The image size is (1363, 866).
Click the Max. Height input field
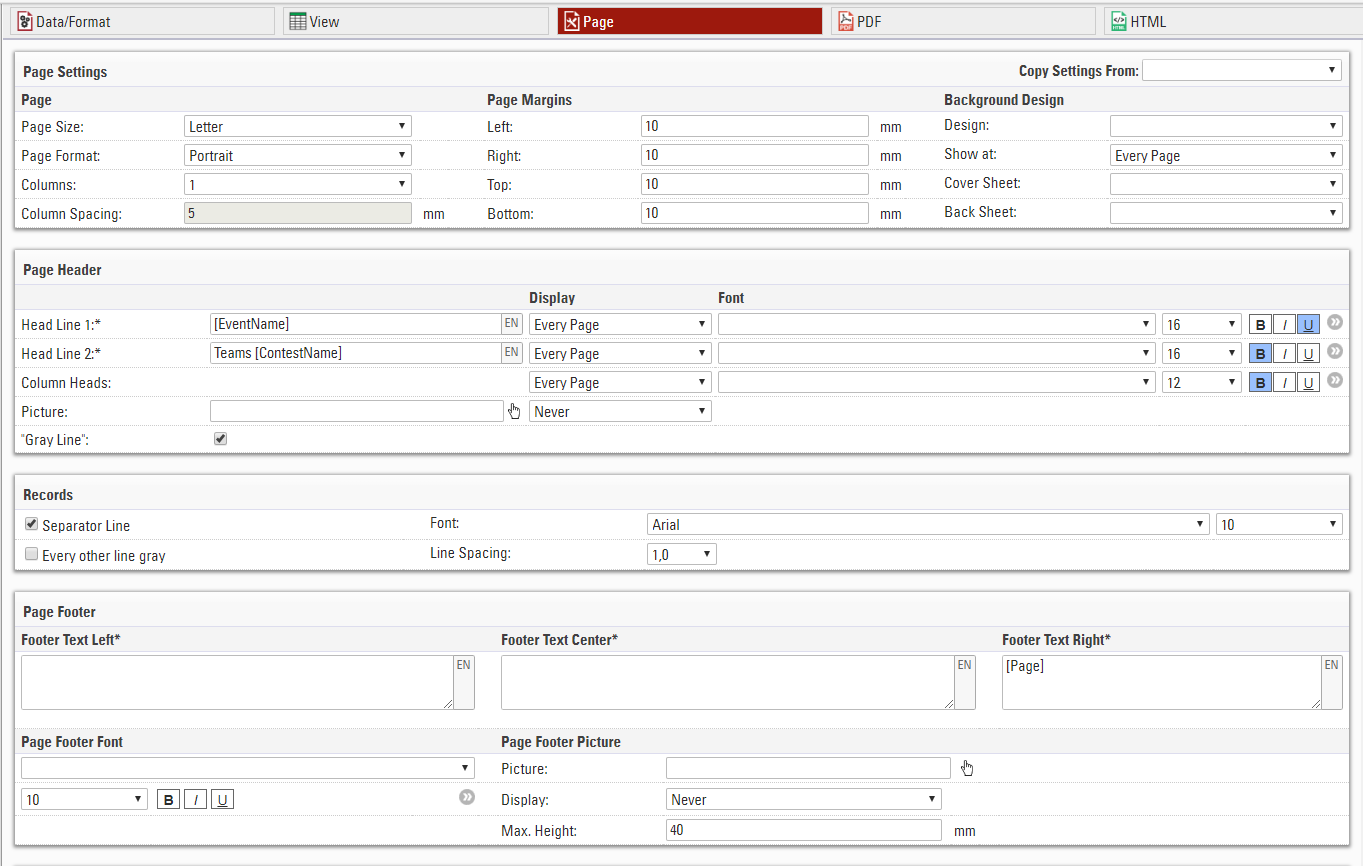(x=804, y=830)
